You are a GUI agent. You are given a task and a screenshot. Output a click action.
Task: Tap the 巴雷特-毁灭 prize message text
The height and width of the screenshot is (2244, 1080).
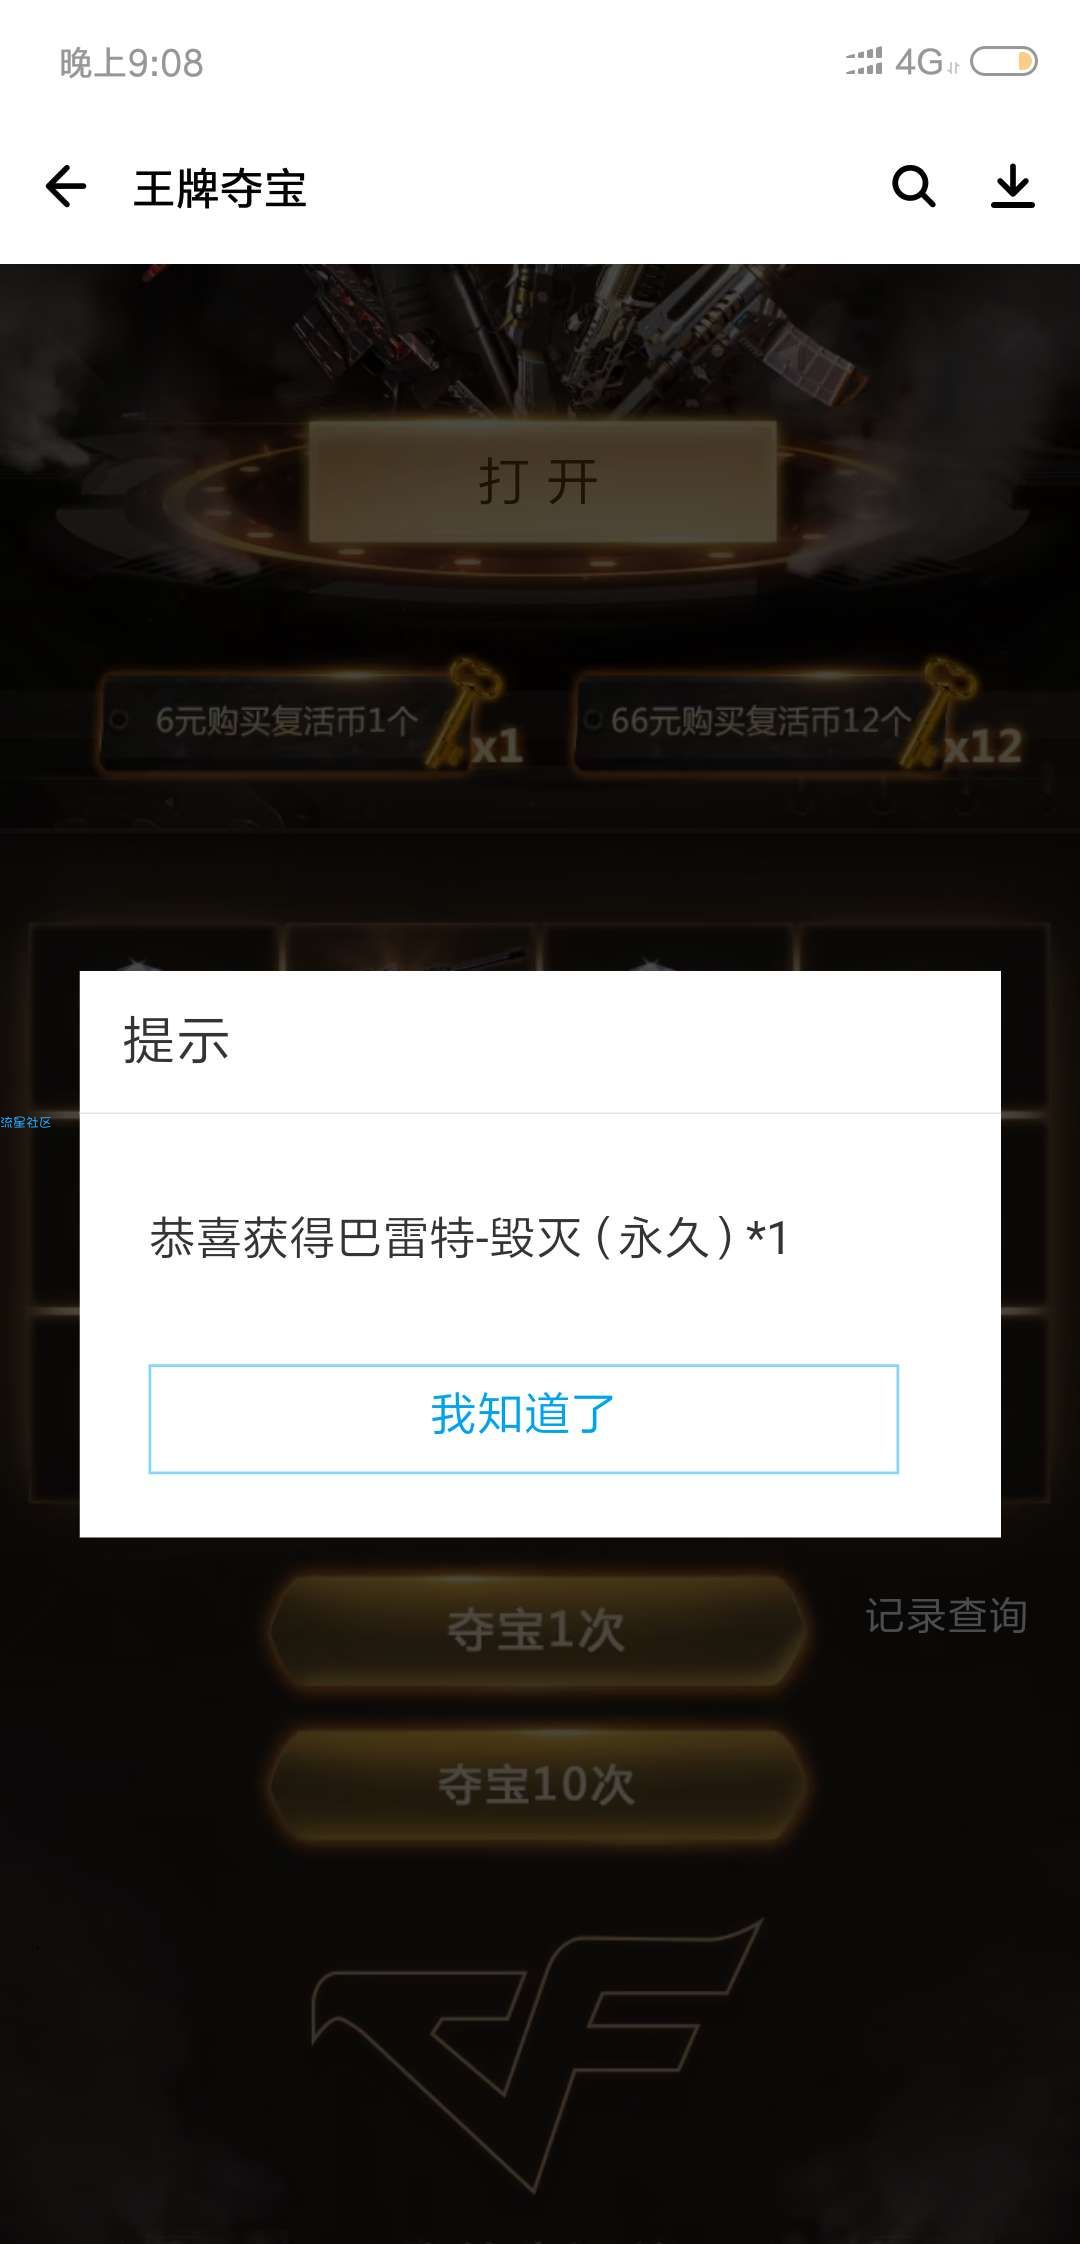point(468,1238)
